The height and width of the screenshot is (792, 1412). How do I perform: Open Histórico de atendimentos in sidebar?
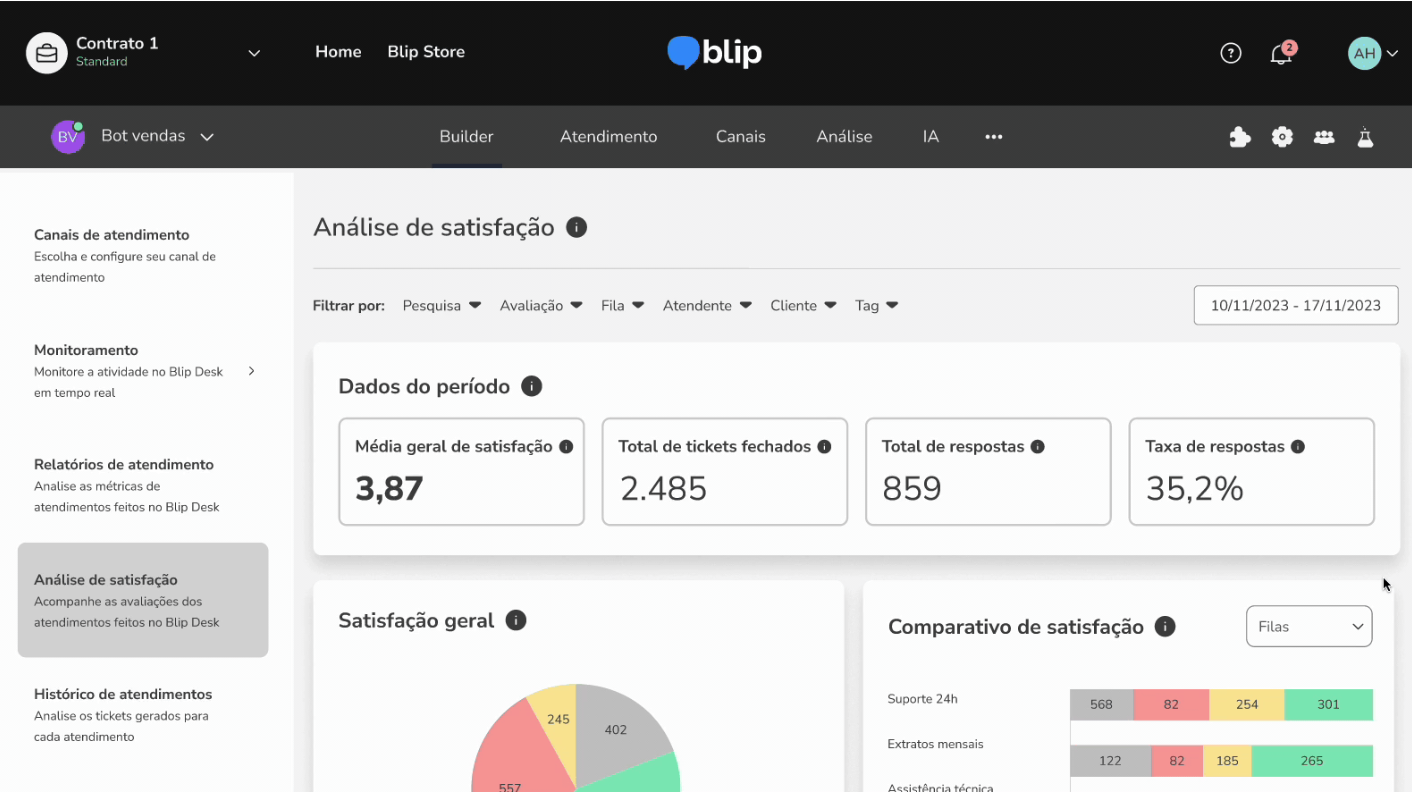(143, 715)
